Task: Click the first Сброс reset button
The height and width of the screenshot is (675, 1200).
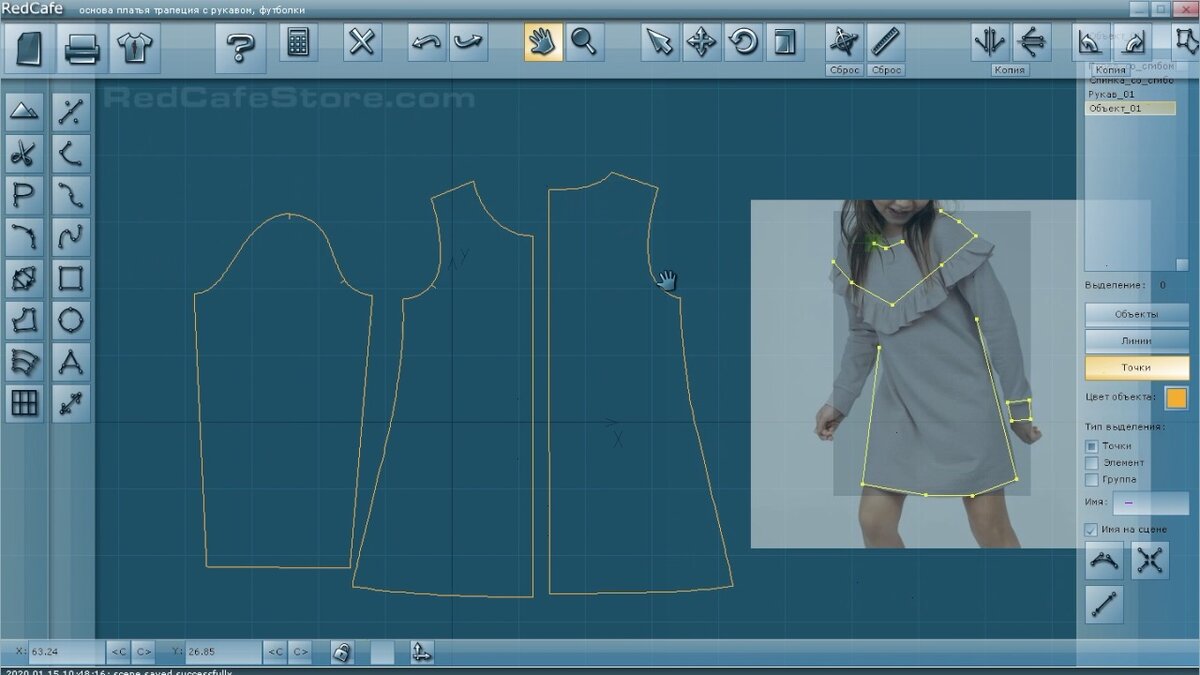Action: tap(845, 70)
